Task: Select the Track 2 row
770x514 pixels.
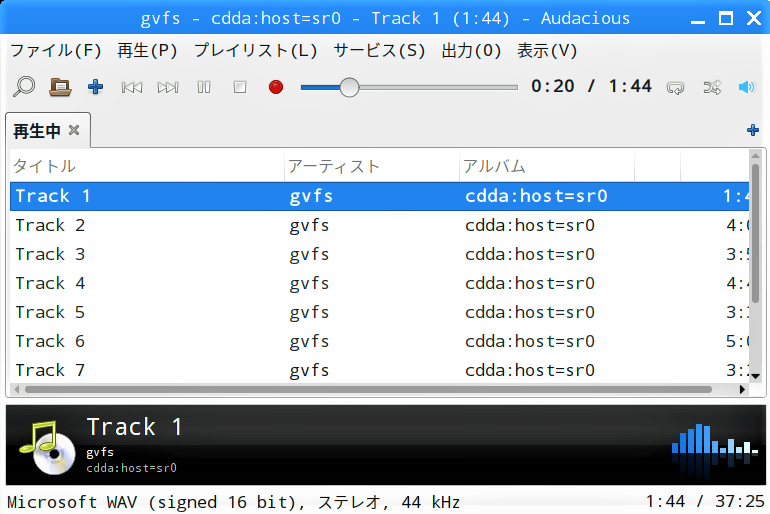Action: tap(379, 225)
